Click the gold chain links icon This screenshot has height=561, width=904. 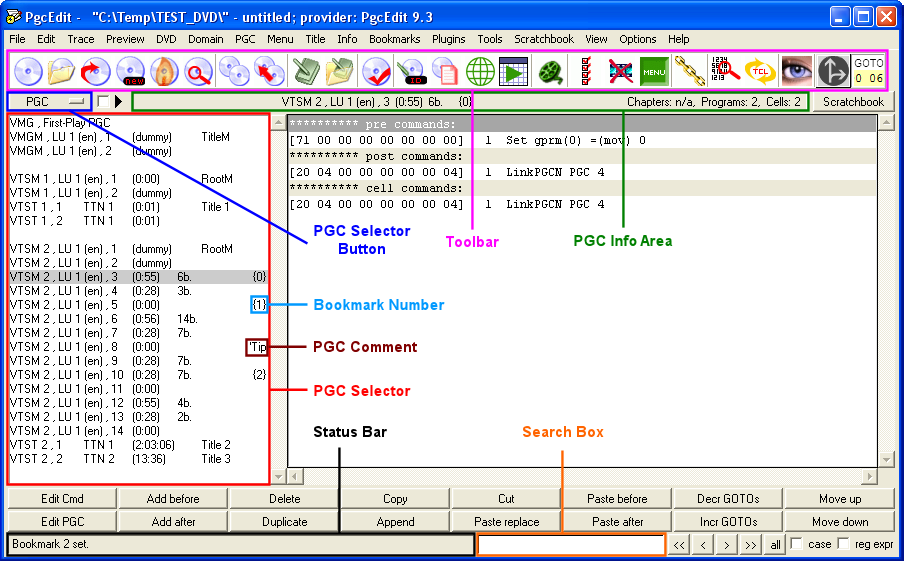click(690, 71)
